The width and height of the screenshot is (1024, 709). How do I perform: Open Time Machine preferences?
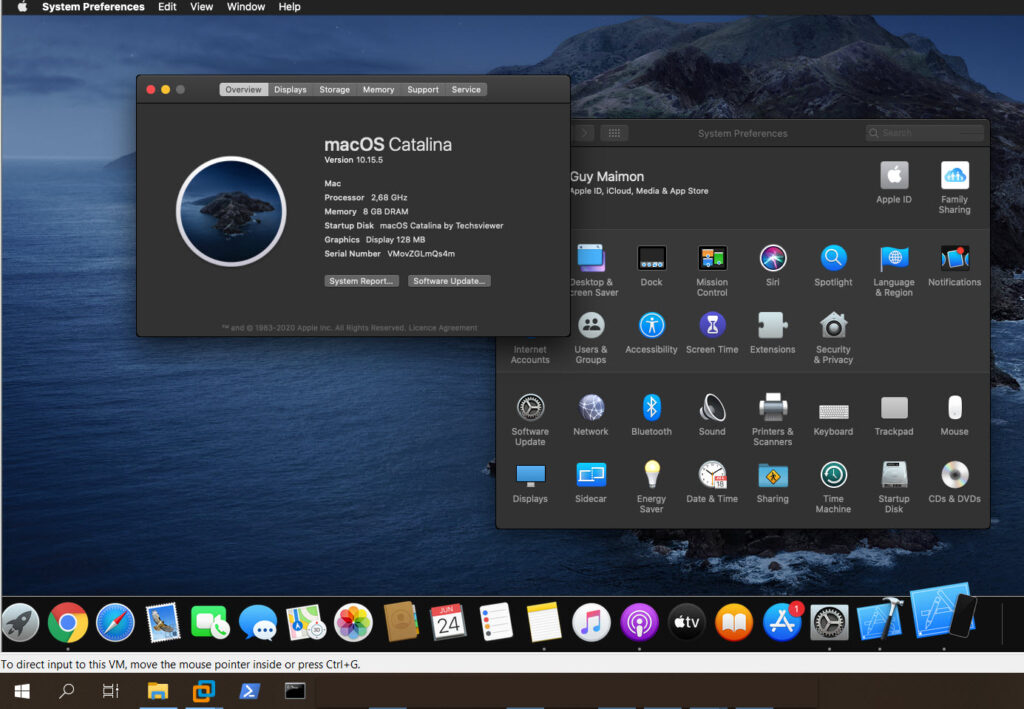coord(833,487)
